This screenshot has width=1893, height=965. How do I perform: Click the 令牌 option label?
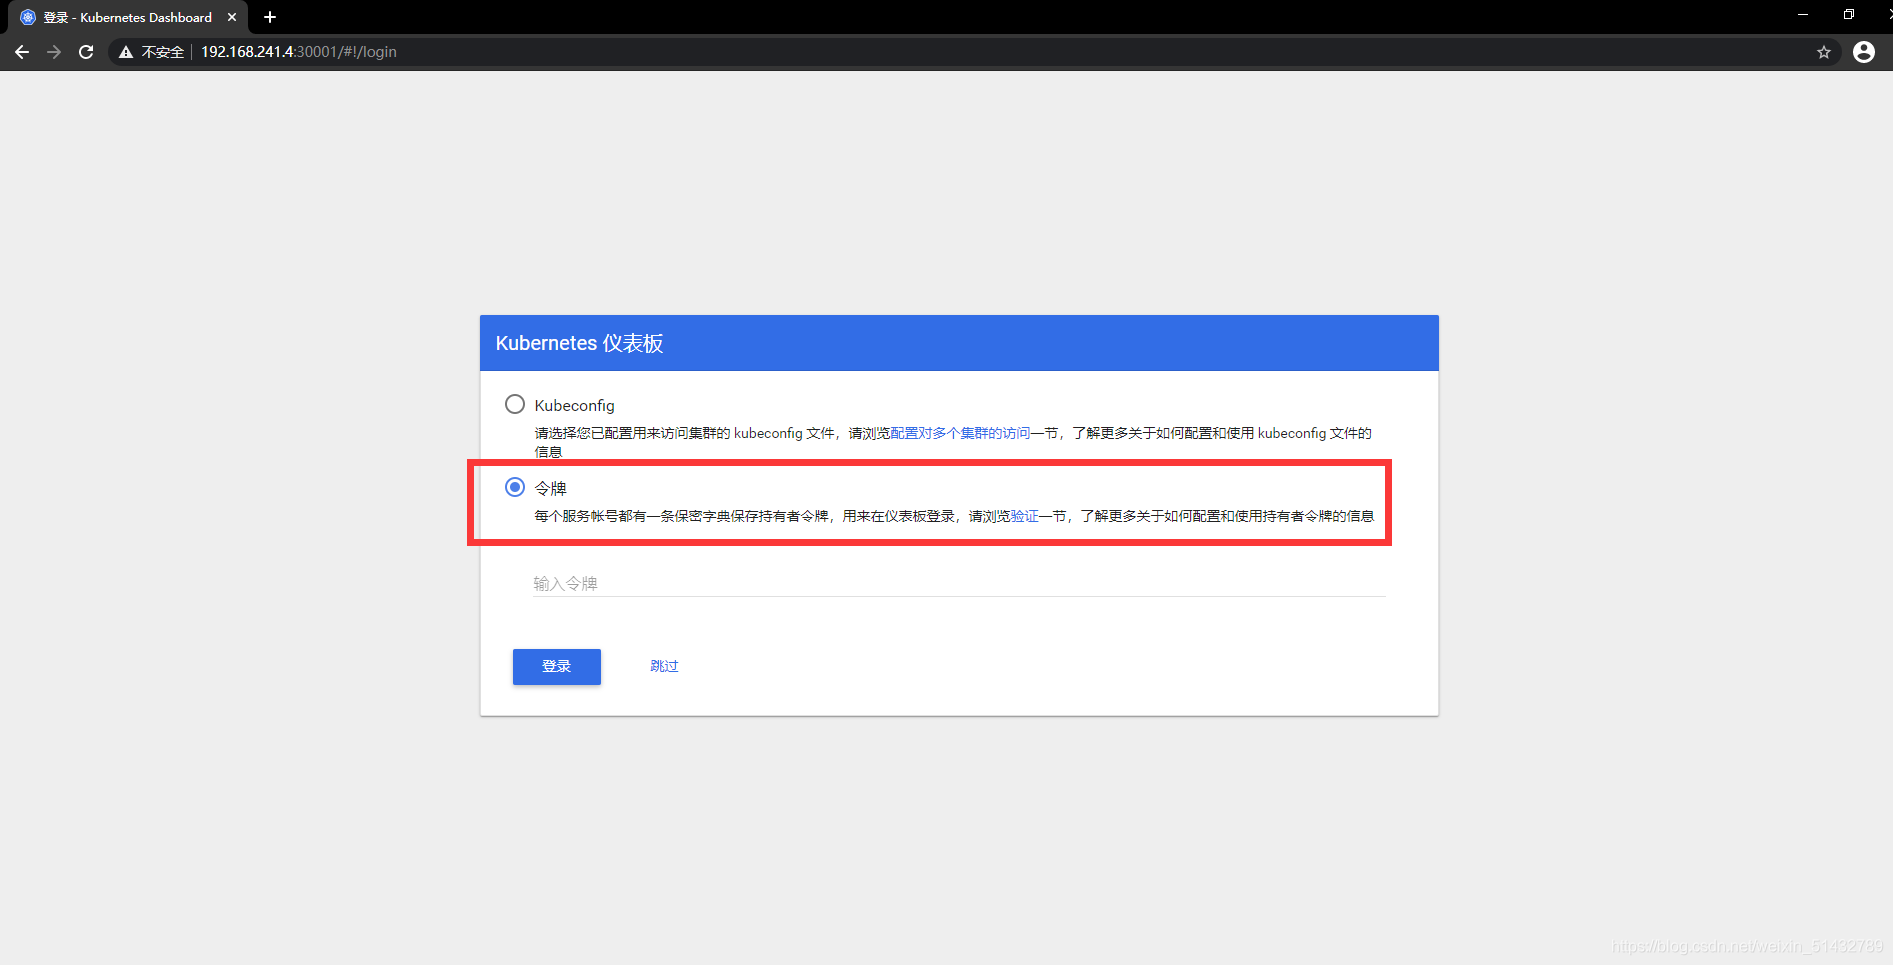[x=551, y=488]
